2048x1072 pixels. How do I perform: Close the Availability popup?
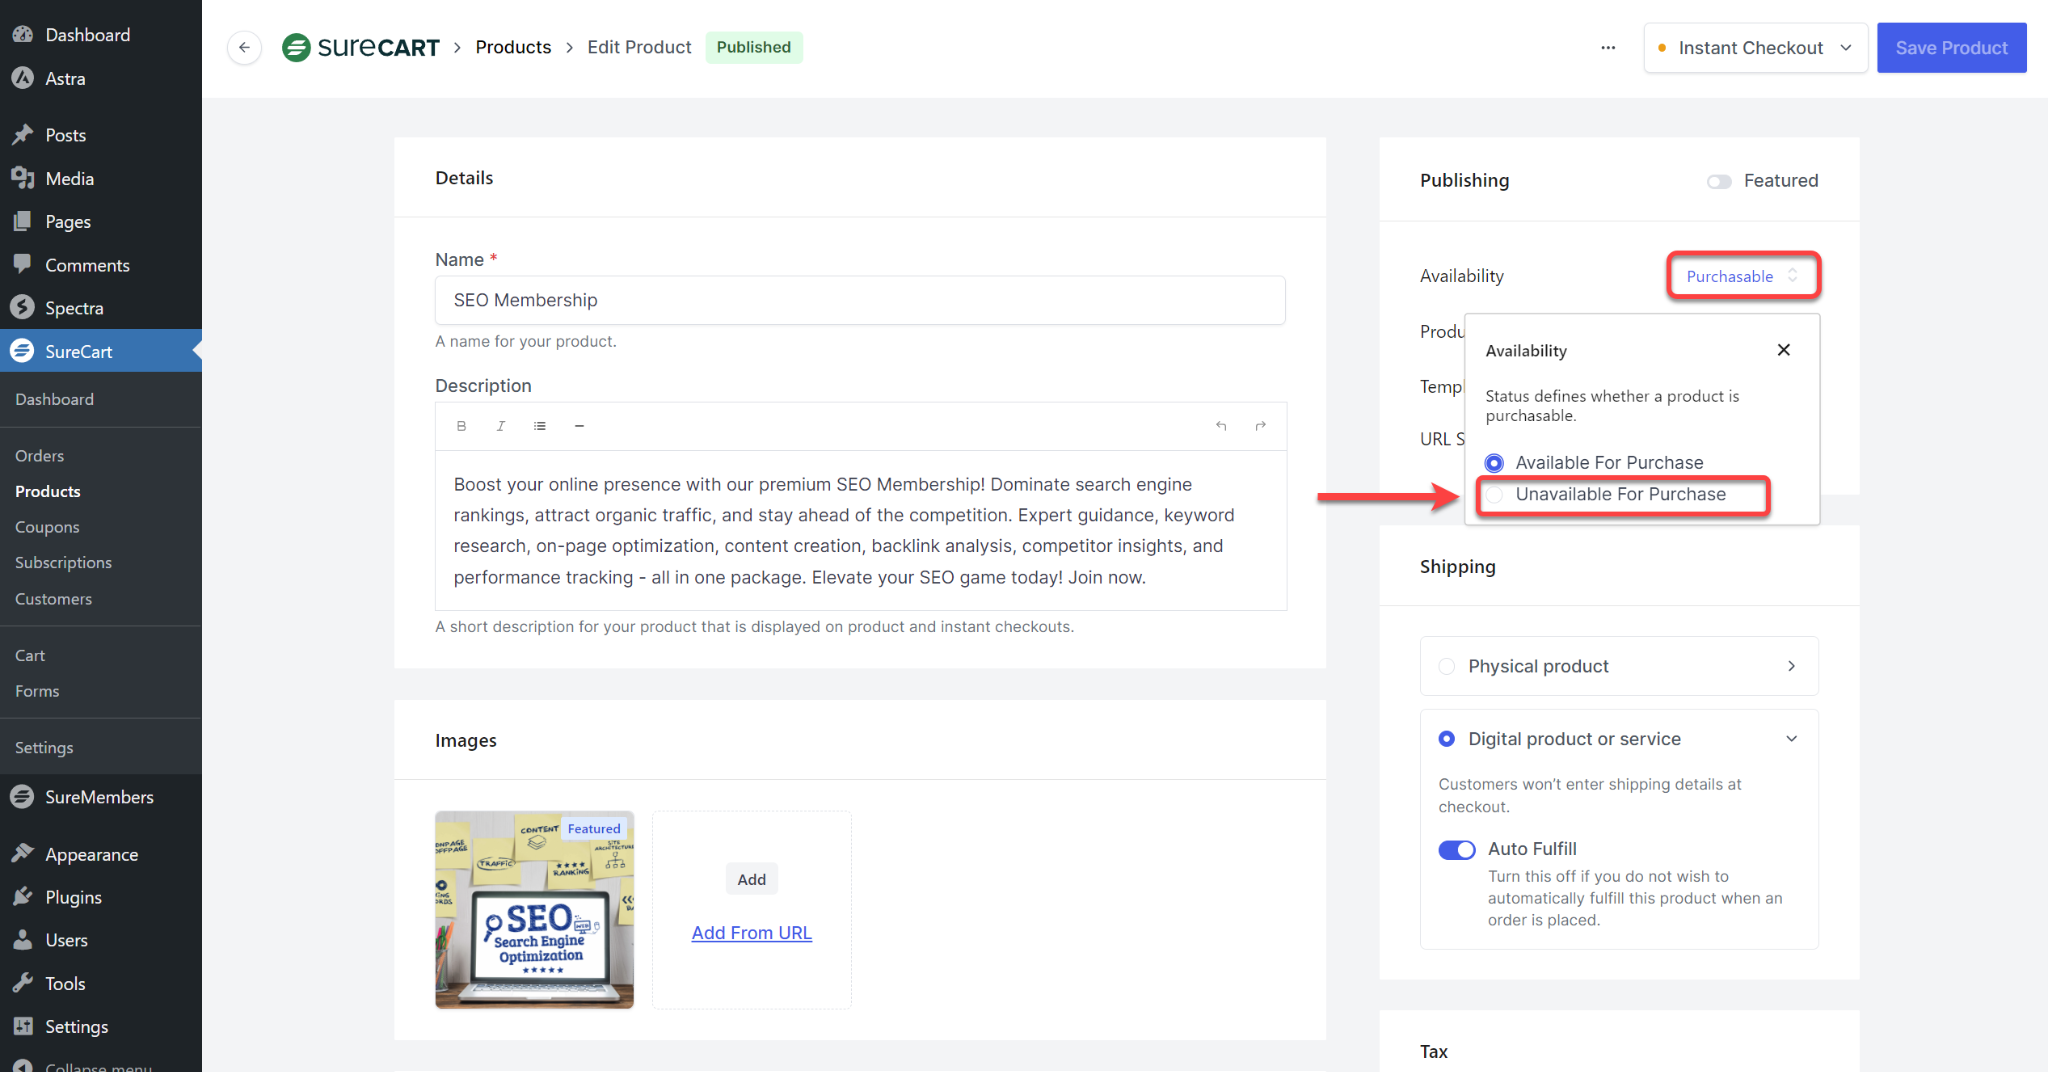point(1783,350)
